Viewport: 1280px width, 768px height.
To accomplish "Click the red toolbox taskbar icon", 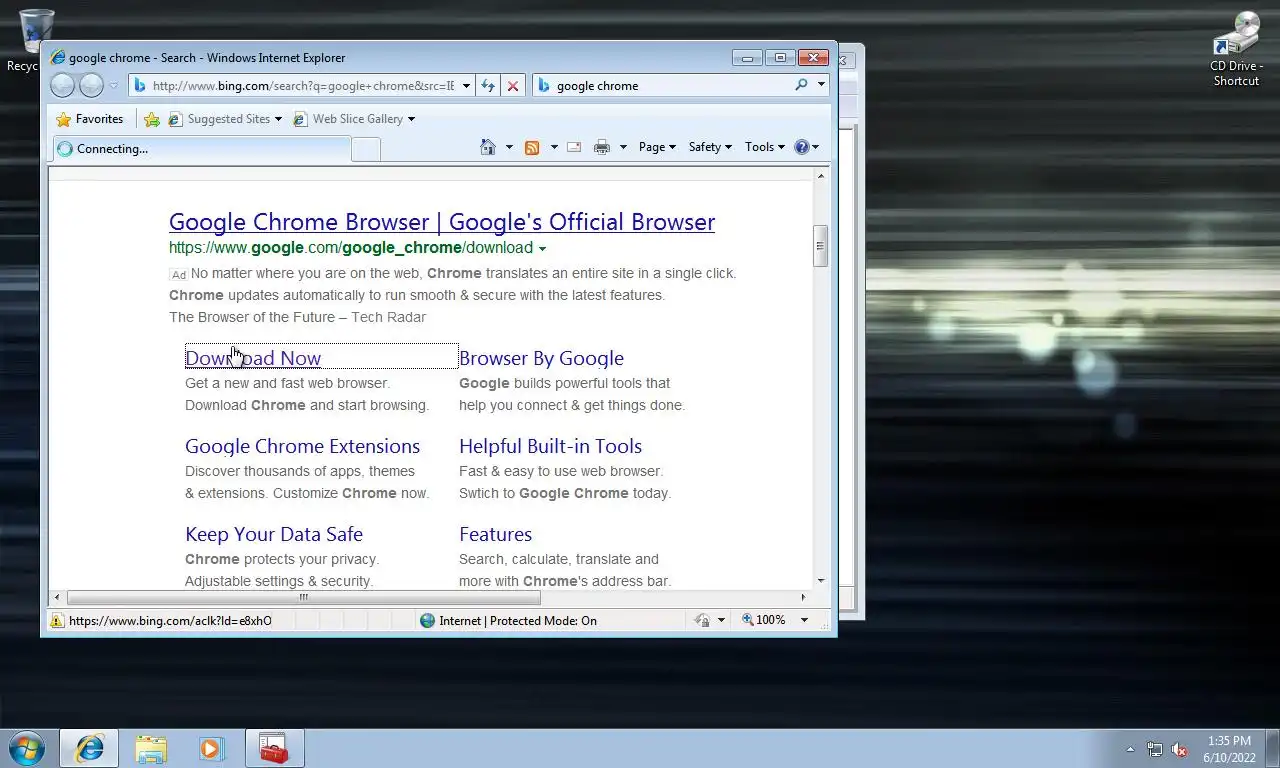I will click(x=274, y=748).
